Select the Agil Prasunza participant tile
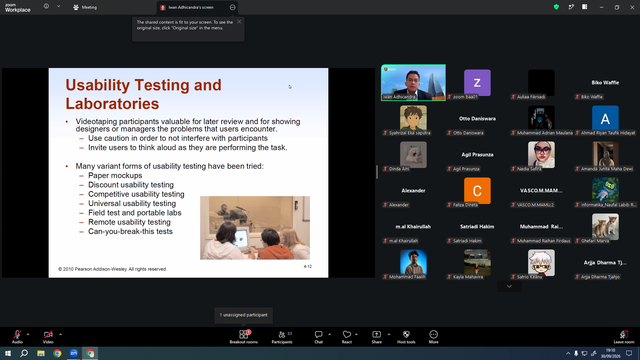The image size is (640, 360). pos(477,154)
